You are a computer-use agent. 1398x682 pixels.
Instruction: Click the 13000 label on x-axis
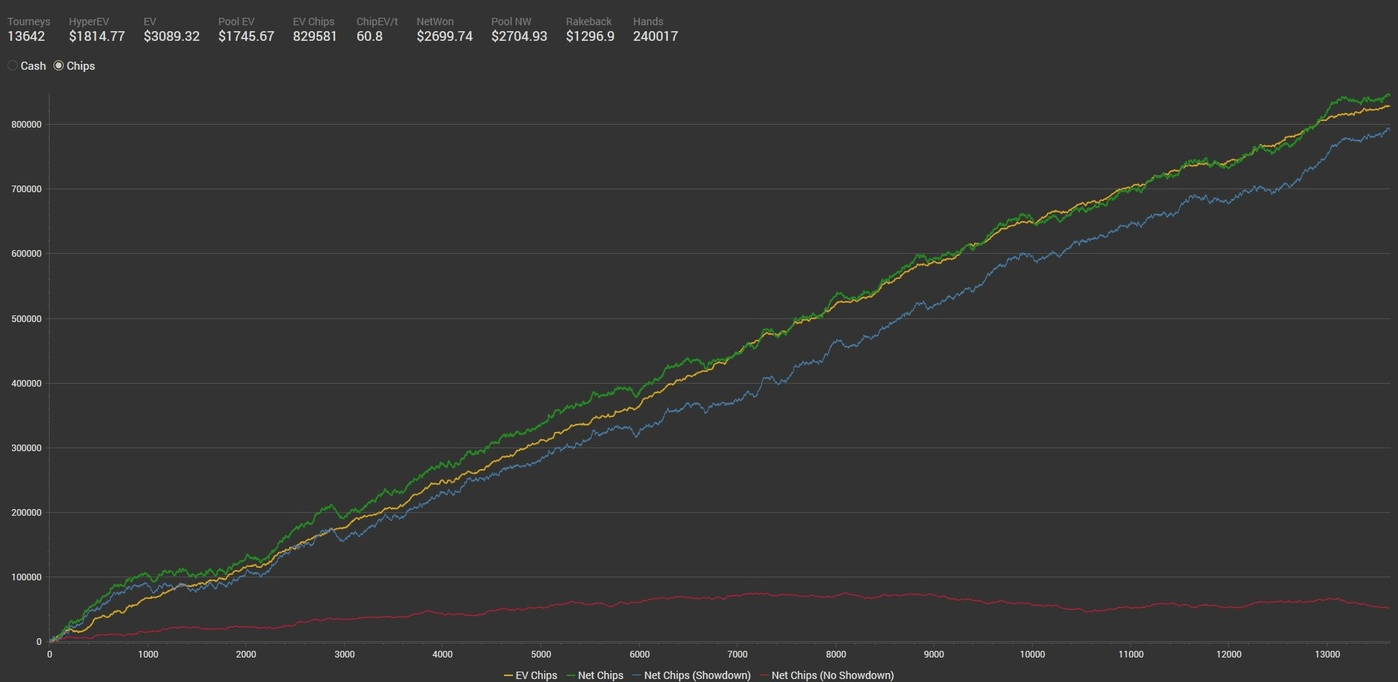[x=1327, y=655]
